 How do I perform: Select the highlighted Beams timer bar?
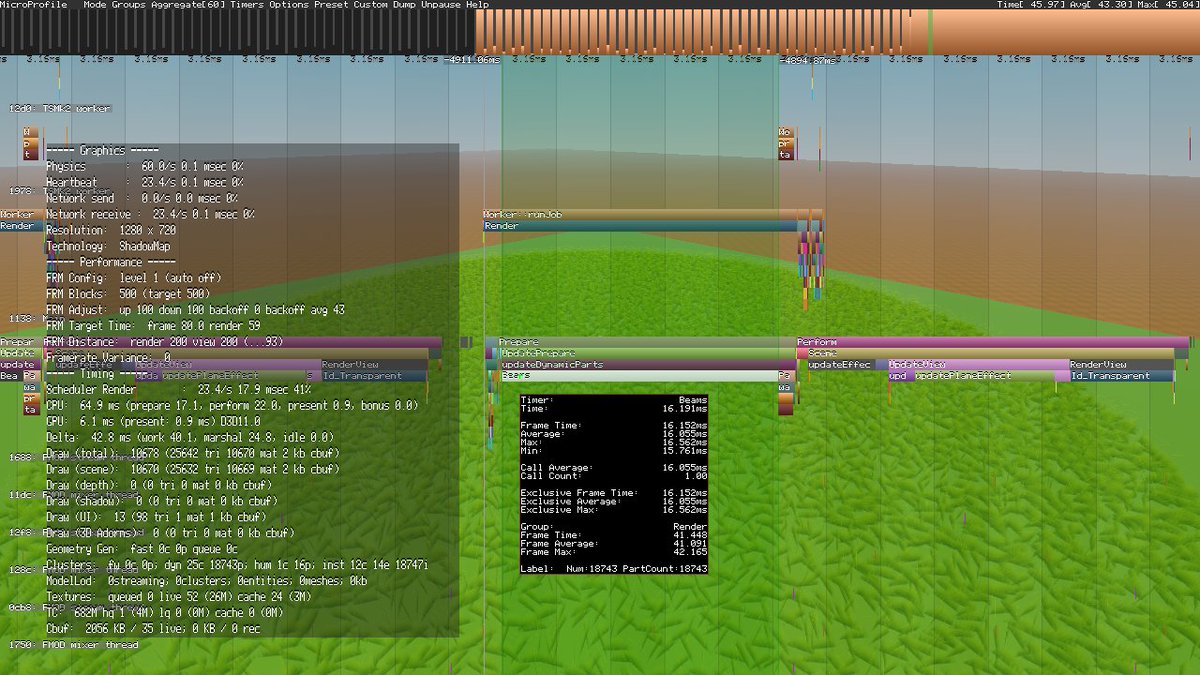tap(638, 376)
